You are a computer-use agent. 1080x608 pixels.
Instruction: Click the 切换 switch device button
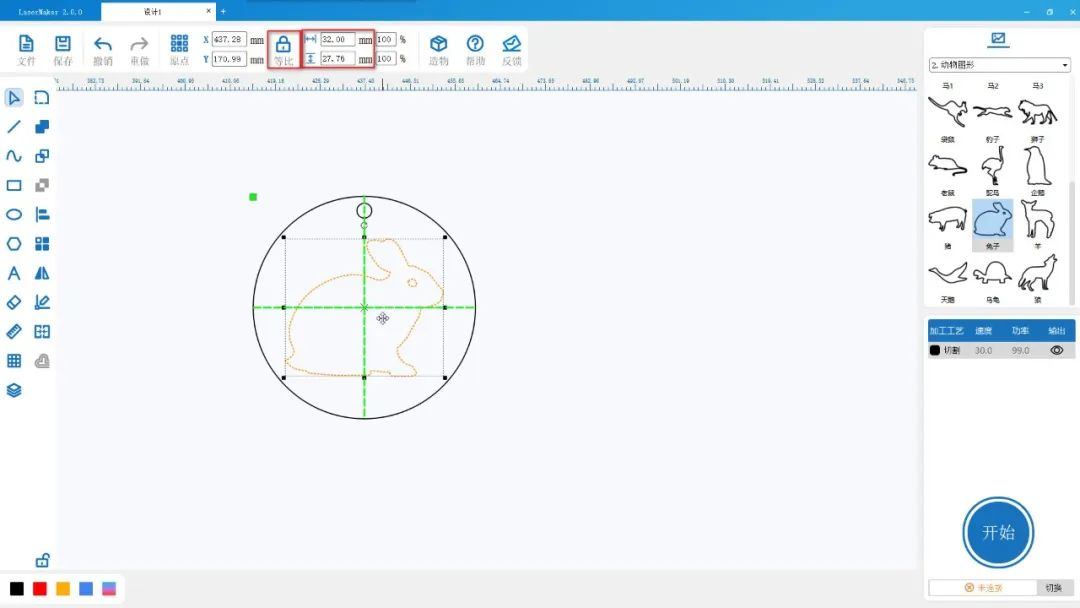click(x=1053, y=588)
